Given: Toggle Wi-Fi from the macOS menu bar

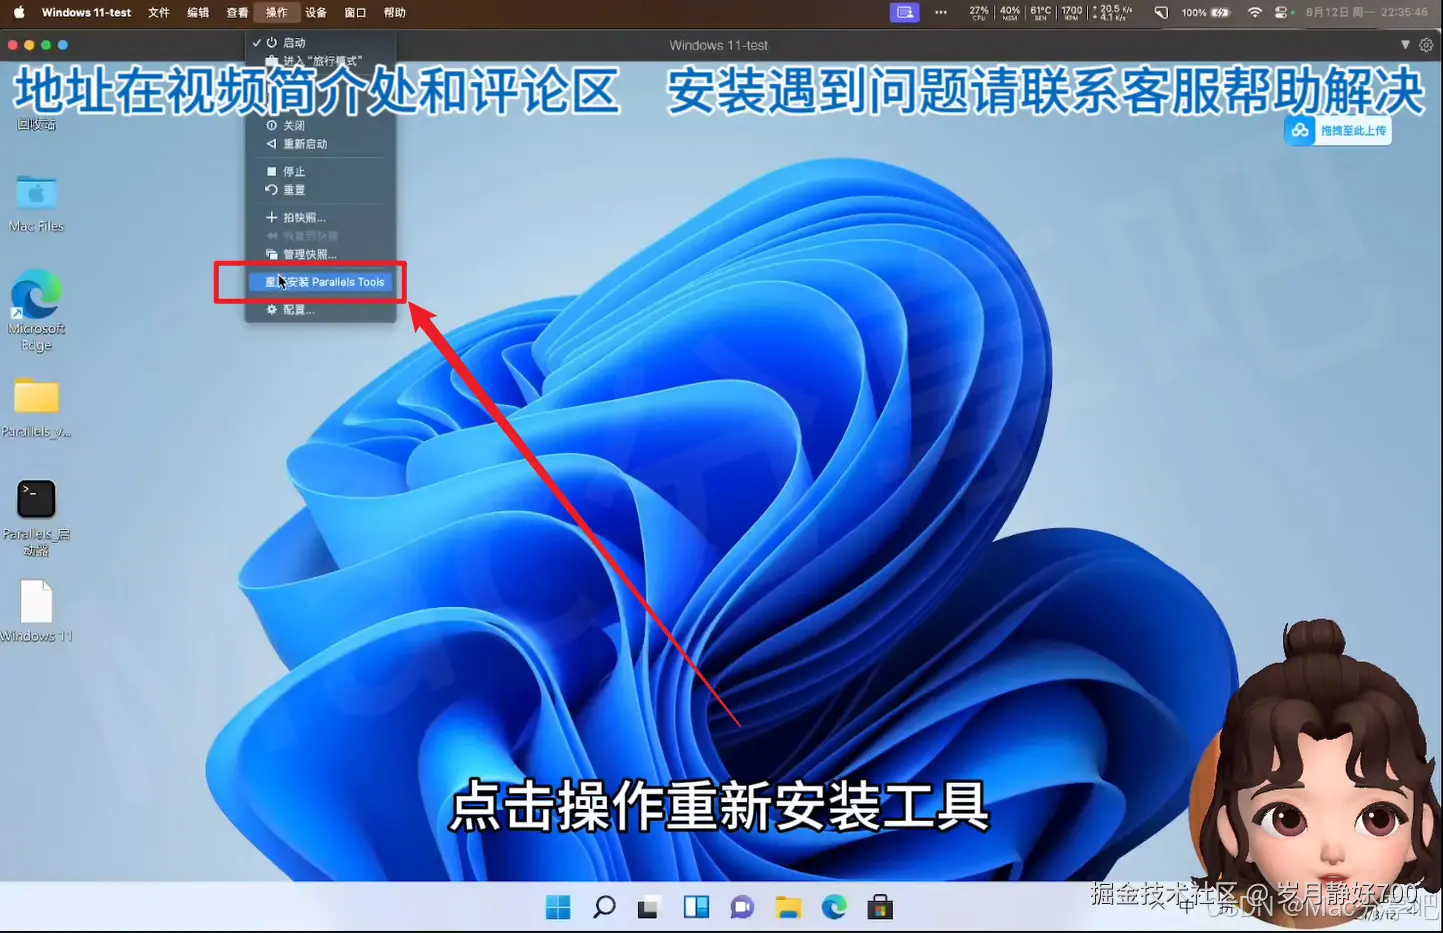Looking at the screenshot, I should [1254, 12].
